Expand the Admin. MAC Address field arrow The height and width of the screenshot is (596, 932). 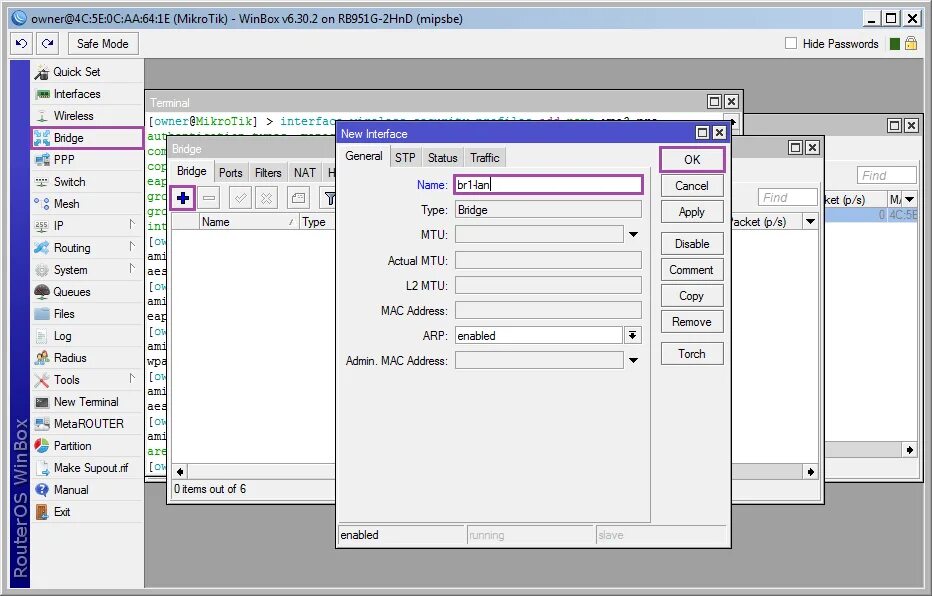[634, 360]
